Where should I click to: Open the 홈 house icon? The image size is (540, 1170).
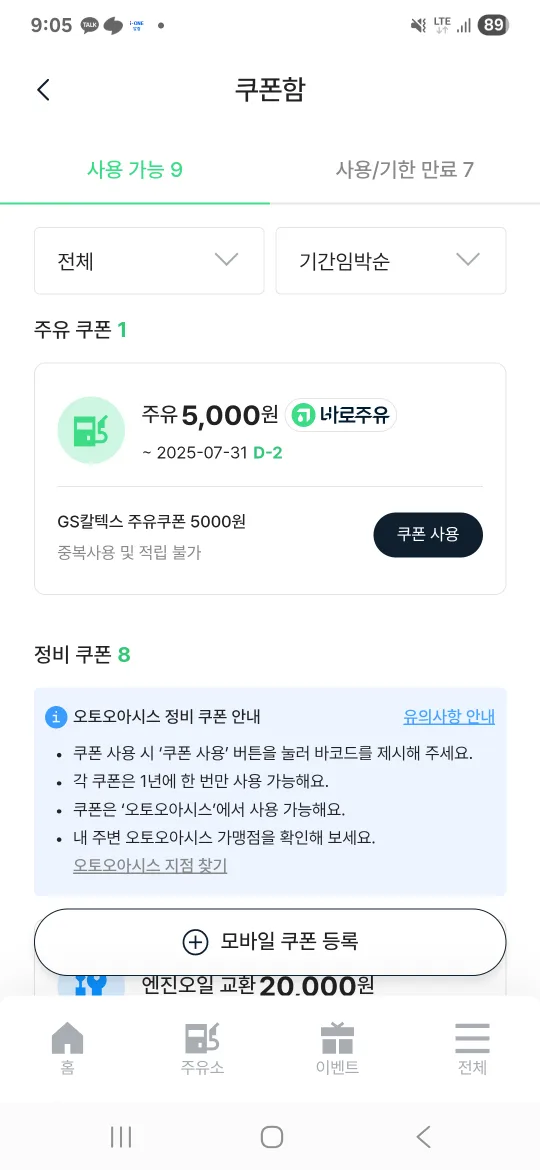[67, 1038]
